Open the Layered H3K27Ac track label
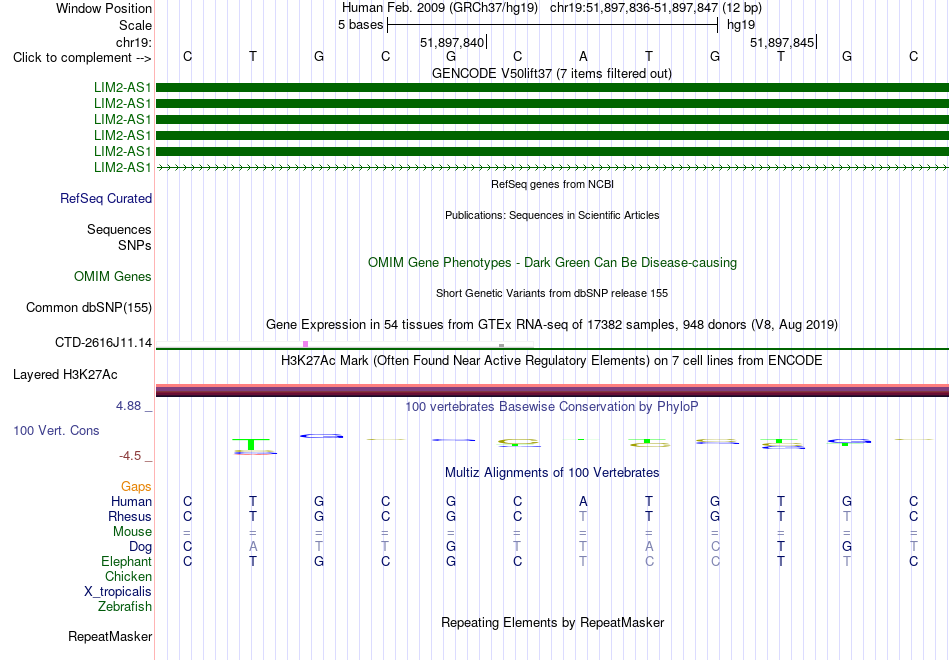Image resolution: width=950 pixels, height=660 pixels. (65, 375)
